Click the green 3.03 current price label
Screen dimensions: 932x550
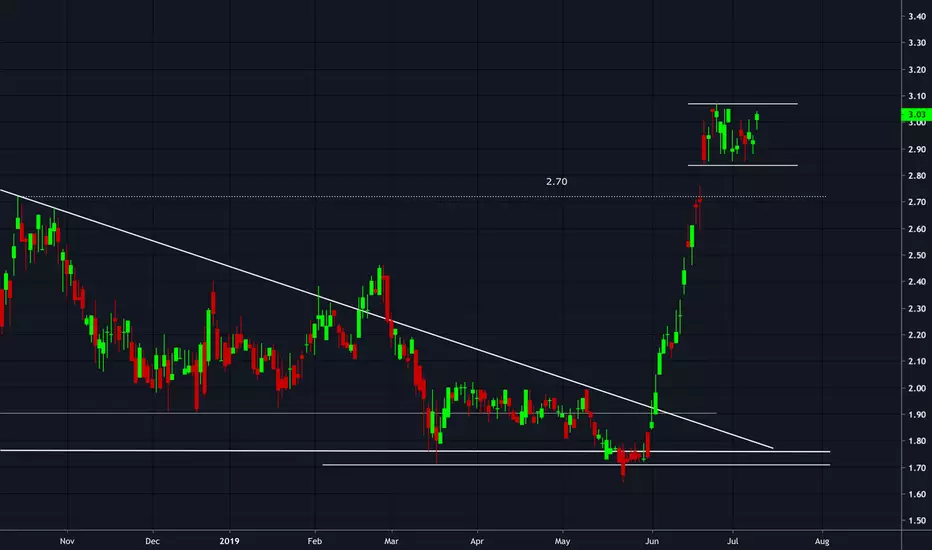[x=916, y=114]
